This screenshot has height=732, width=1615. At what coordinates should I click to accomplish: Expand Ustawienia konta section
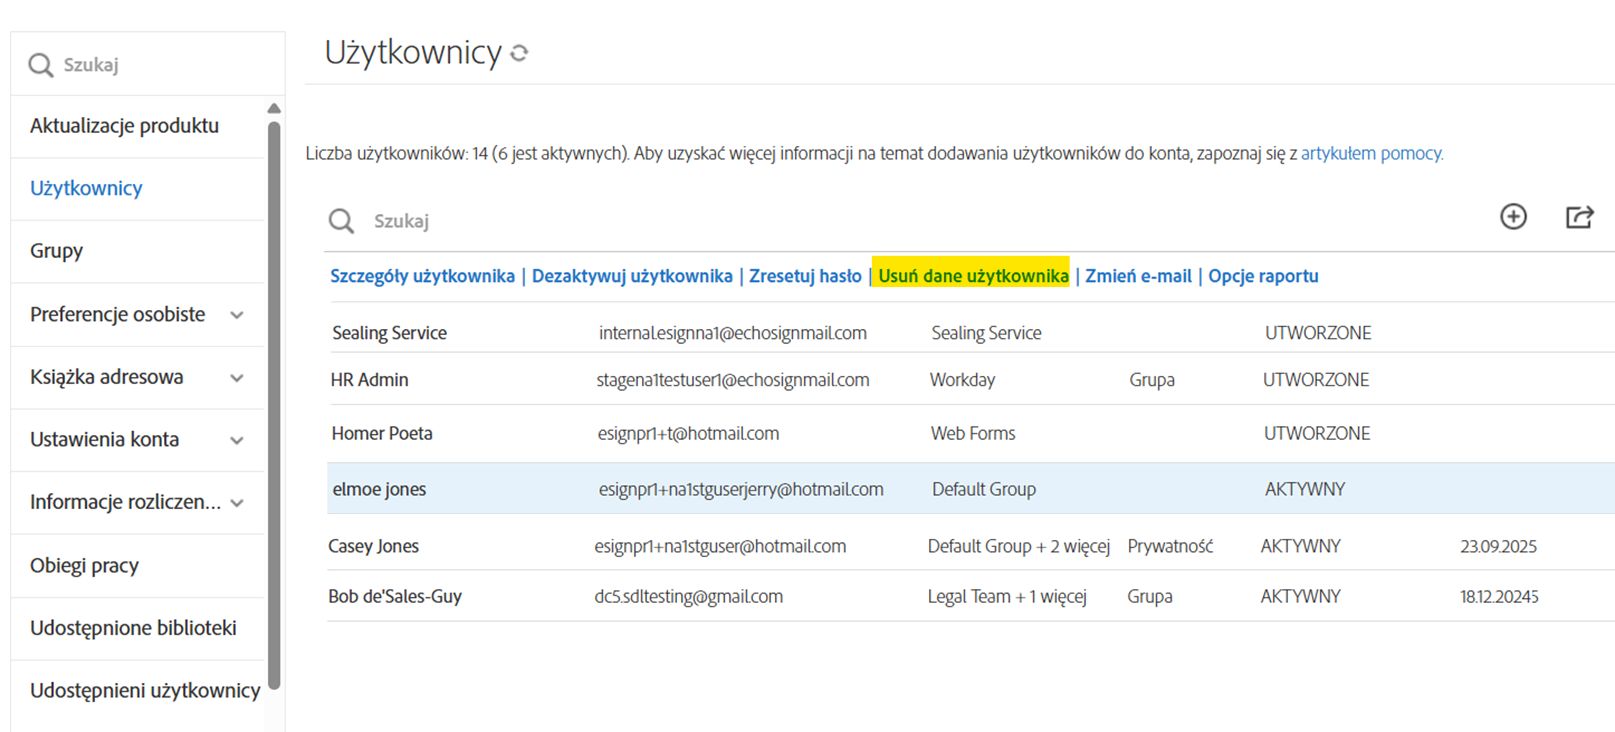click(237, 440)
